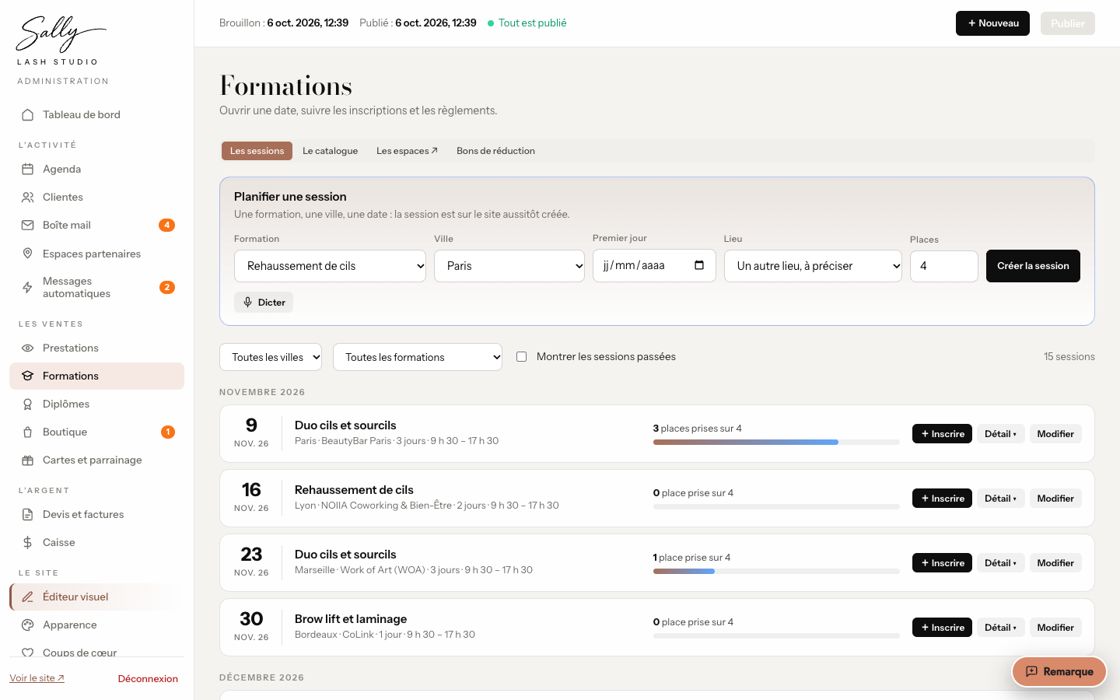The image size is (1120, 700).
Task: Click the microphone icon in Dicter
Action: tap(247, 302)
